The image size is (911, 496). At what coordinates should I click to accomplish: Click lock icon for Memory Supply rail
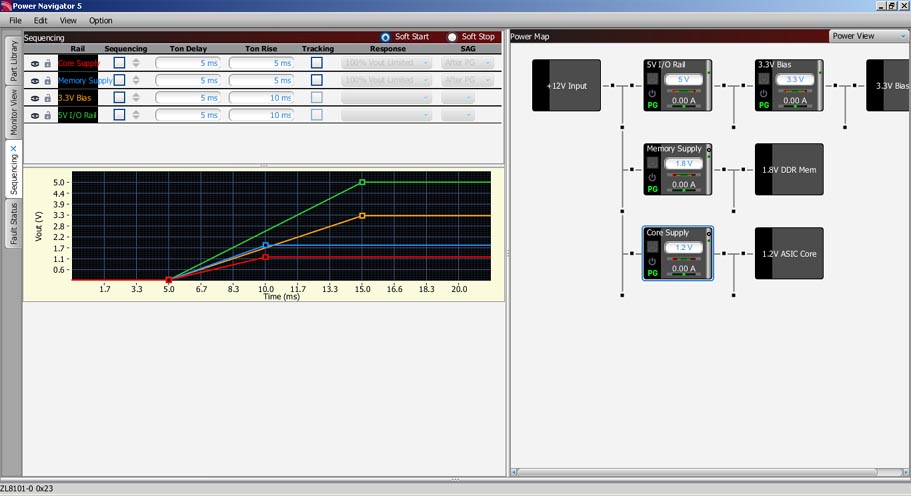(48, 81)
